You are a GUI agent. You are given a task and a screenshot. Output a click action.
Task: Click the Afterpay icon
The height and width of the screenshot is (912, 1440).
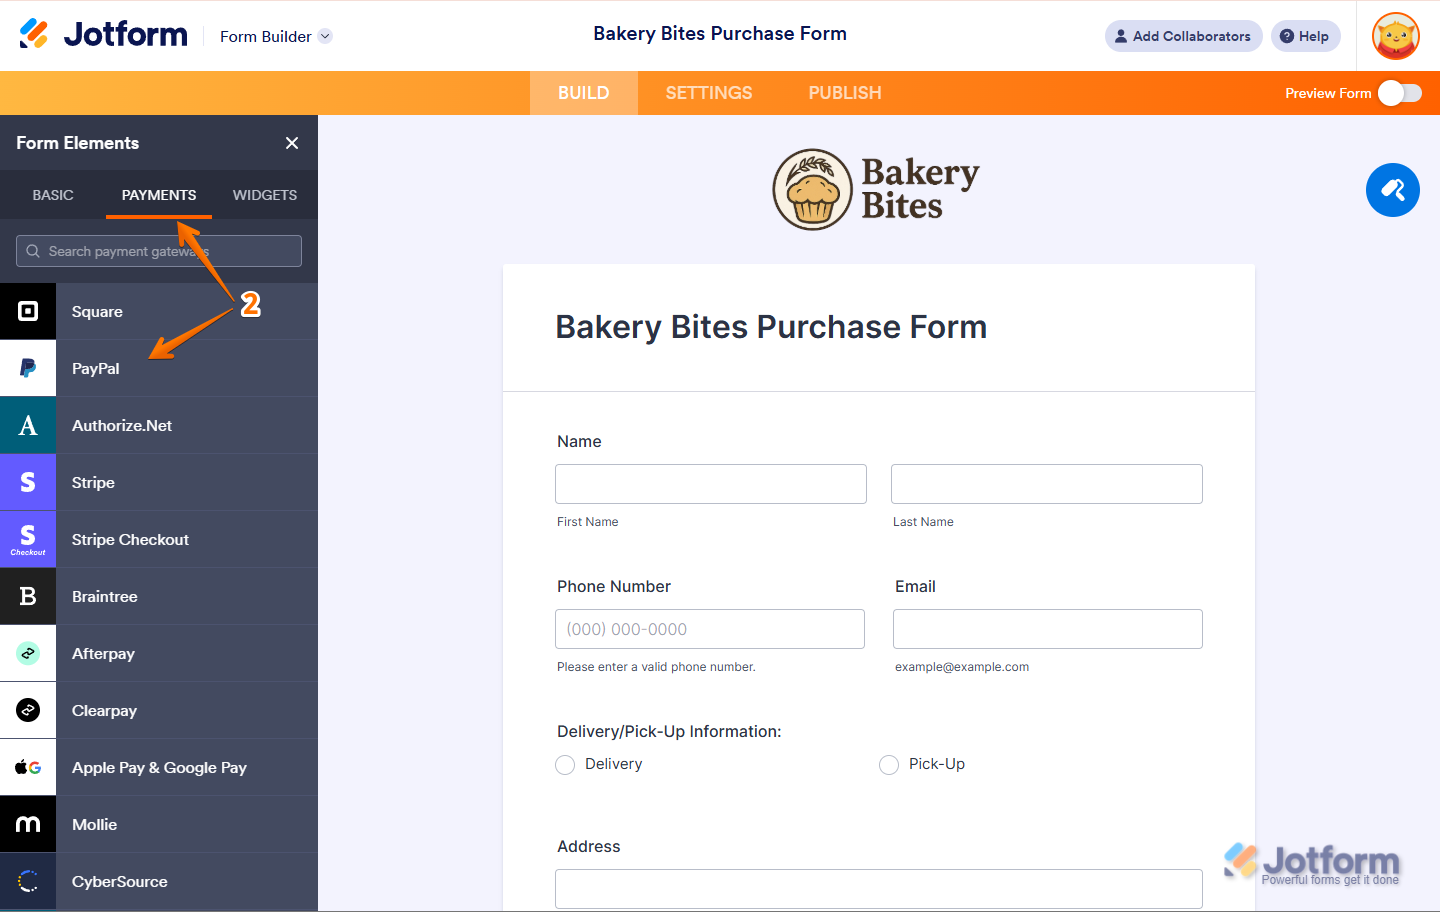(x=28, y=653)
